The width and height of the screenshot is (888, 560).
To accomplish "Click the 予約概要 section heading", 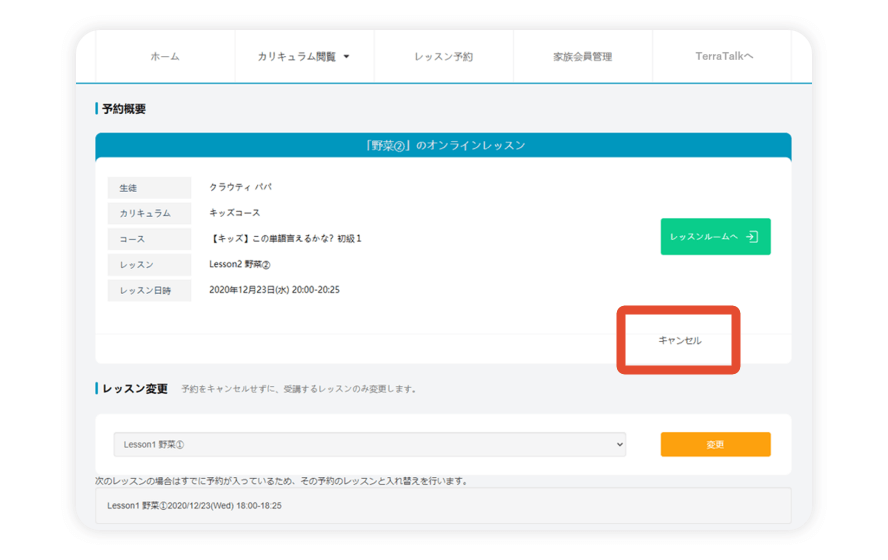I will [x=123, y=108].
